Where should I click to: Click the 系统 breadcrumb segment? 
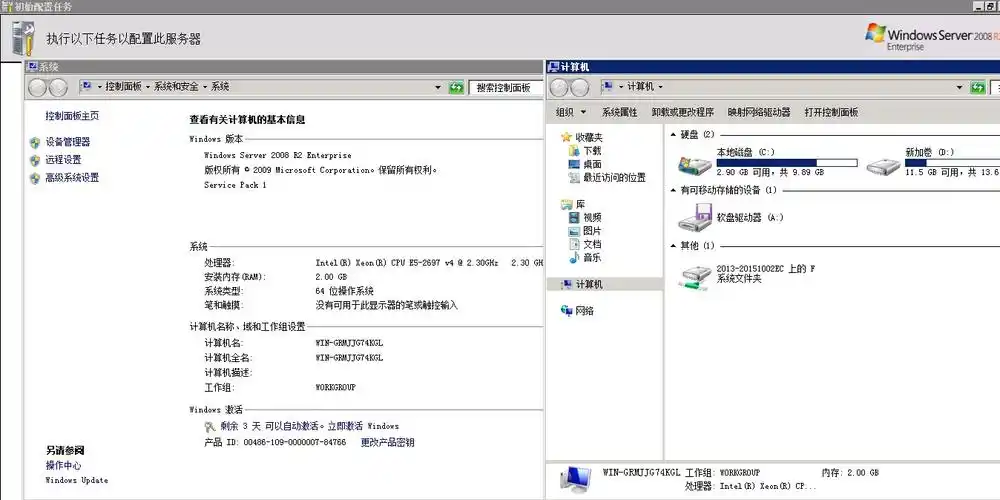220,87
